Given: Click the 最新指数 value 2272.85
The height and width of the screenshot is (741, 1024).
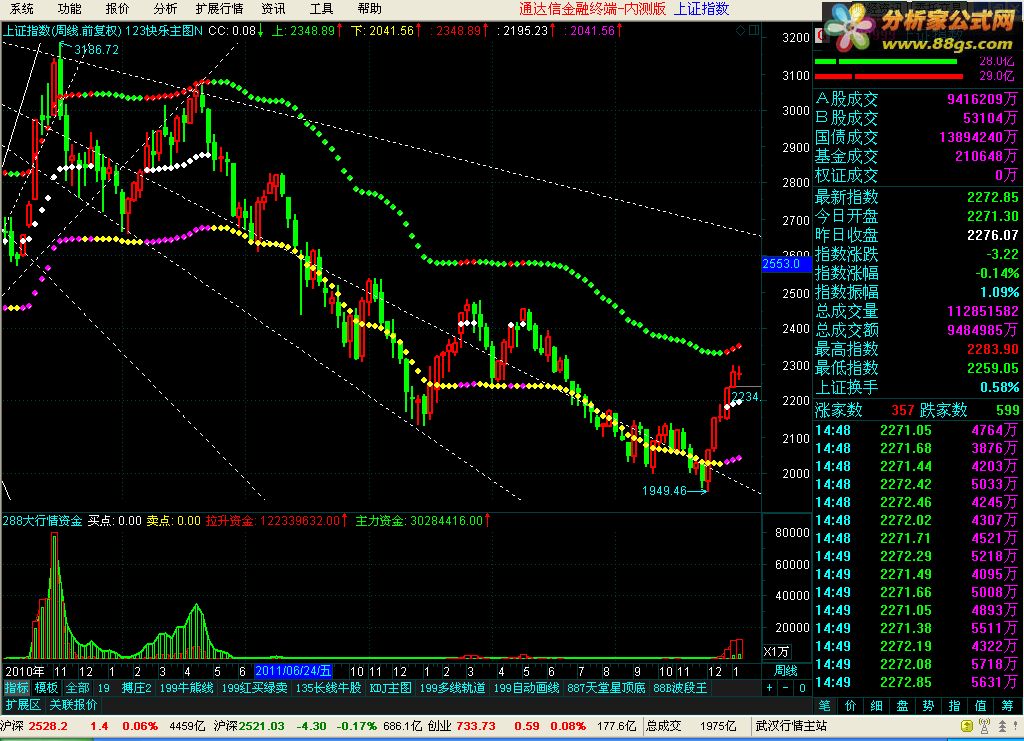Looking at the screenshot, I should pyautogui.click(x=993, y=197).
